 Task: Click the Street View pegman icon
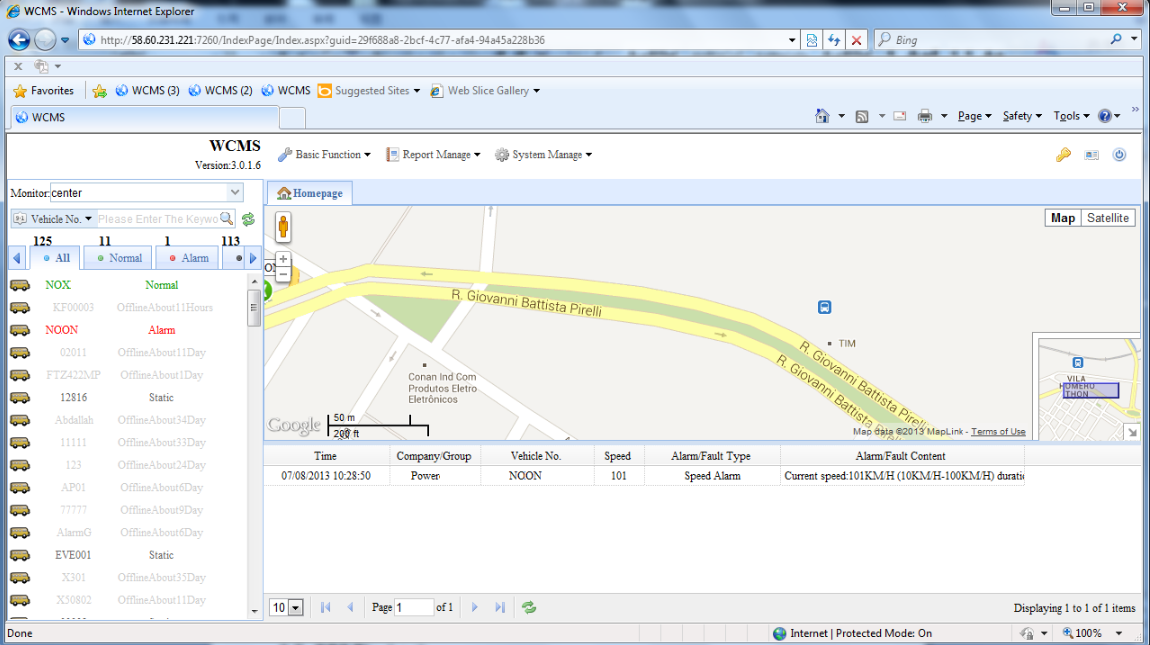(x=283, y=227)
